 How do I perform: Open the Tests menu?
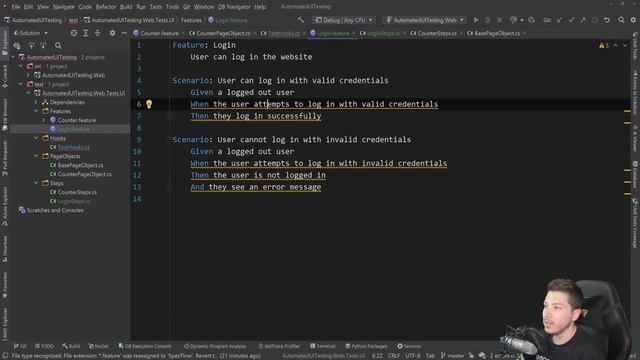(156, 7)
